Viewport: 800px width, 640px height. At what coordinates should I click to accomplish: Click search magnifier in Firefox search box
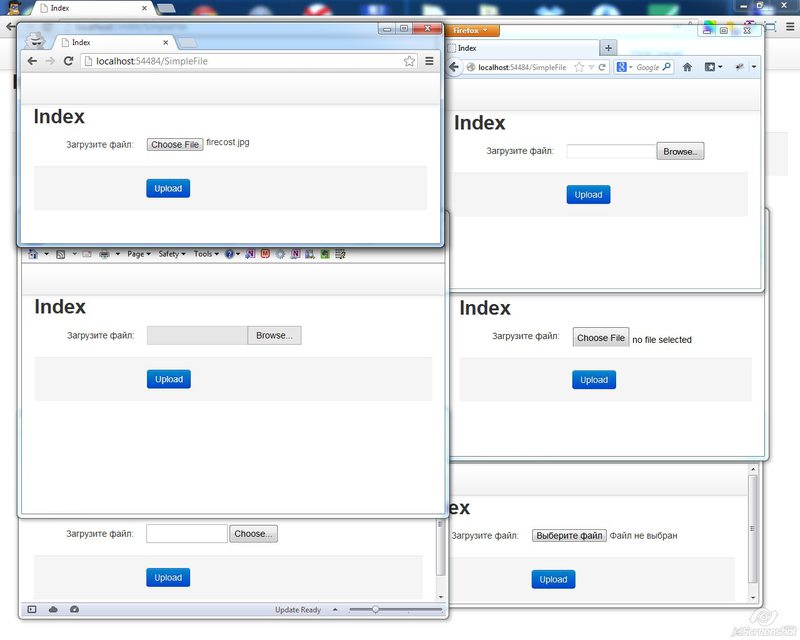click(x=666, y=67)
